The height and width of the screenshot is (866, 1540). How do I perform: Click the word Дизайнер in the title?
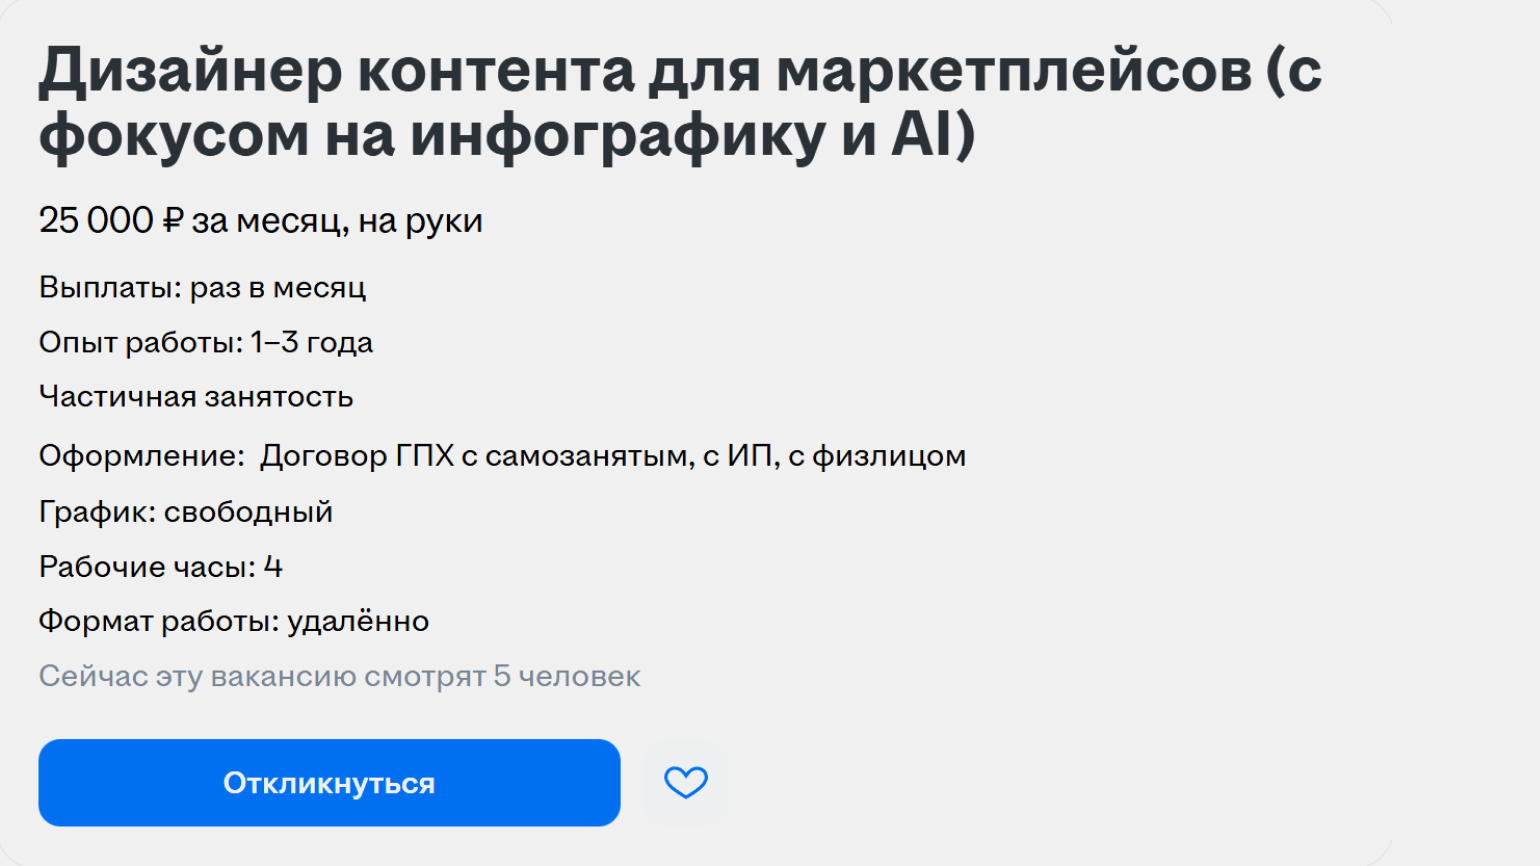pyautogui.click(x=190, y=71)
